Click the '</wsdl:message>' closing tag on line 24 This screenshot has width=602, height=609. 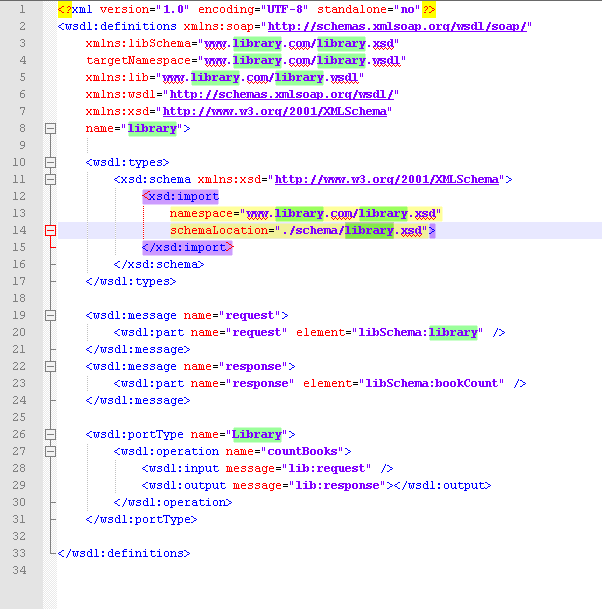pyautogui.click(x=138, y=400)
